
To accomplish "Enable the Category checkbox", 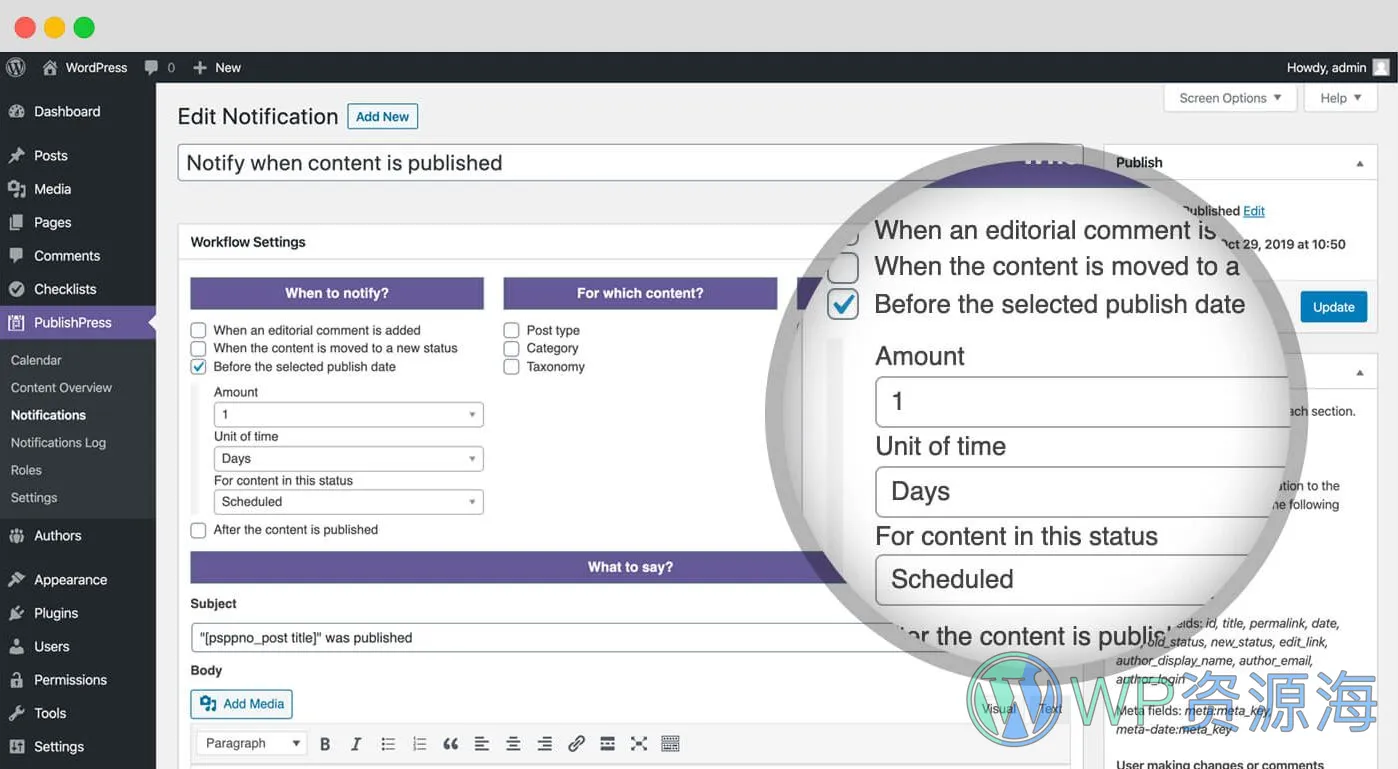I will [511, 348].
